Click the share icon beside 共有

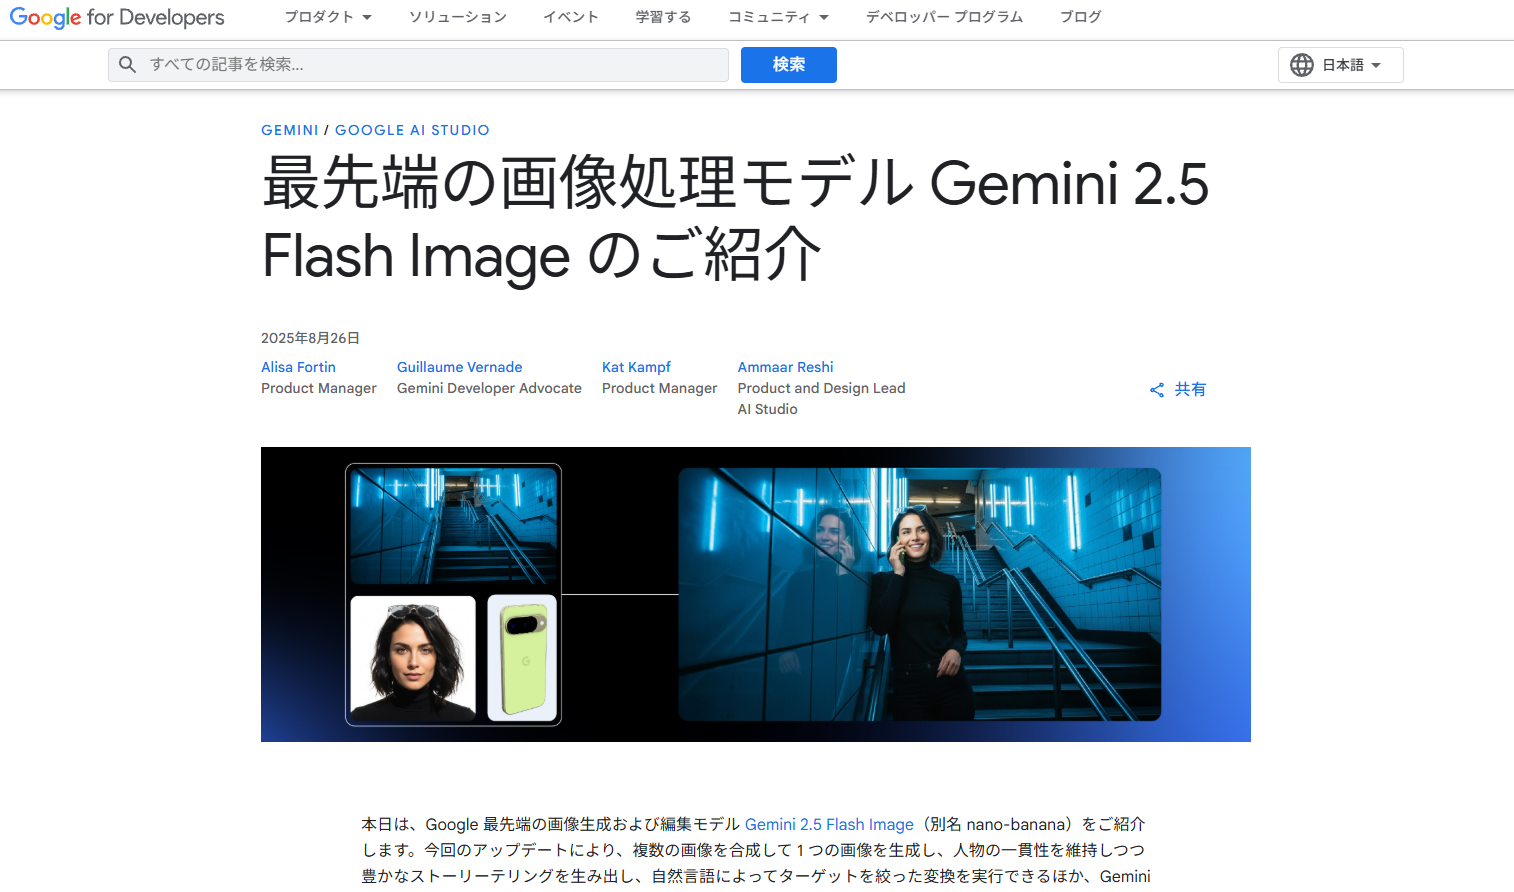coord(1157,390)
